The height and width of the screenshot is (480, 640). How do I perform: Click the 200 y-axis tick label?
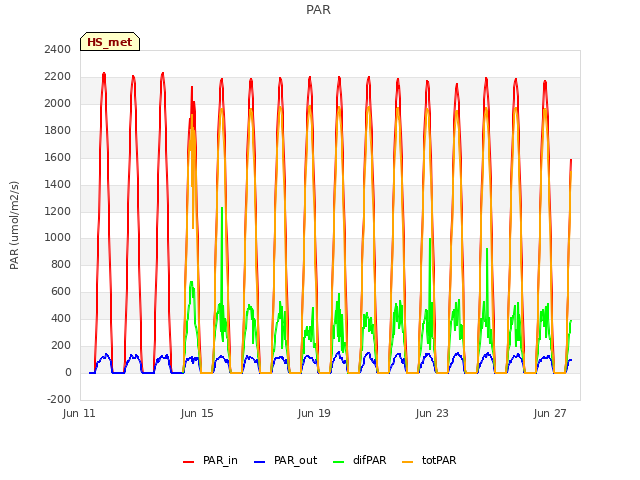(61, 345)
